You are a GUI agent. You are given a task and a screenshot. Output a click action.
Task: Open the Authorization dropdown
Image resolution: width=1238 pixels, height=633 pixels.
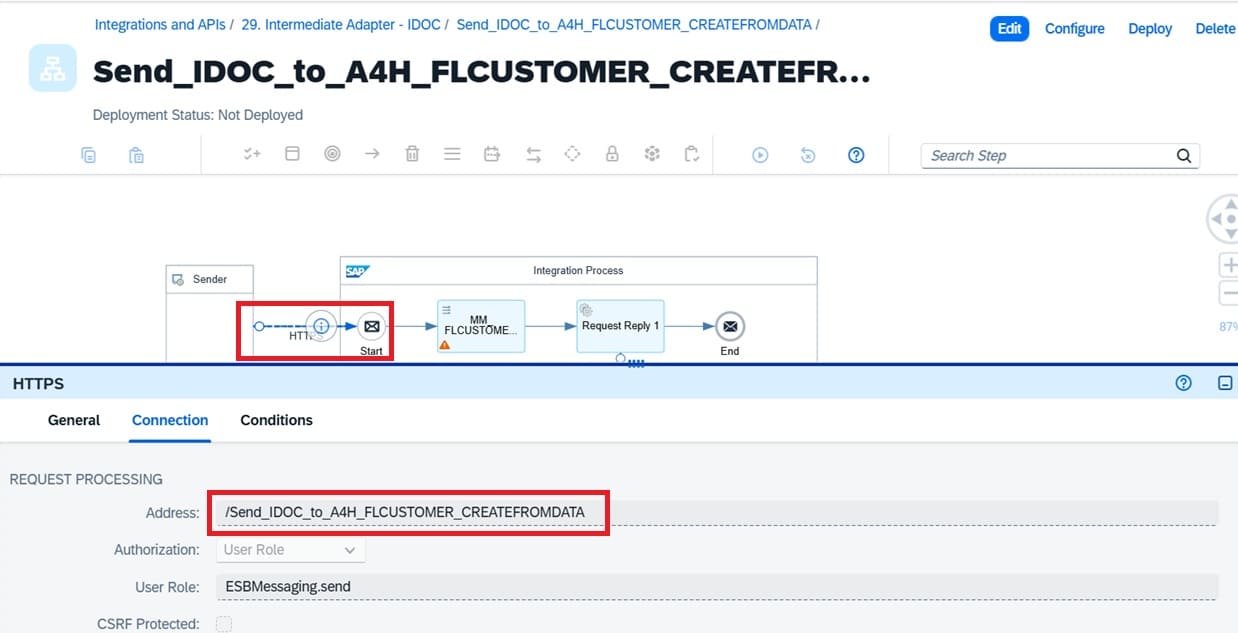pos(291,550)
